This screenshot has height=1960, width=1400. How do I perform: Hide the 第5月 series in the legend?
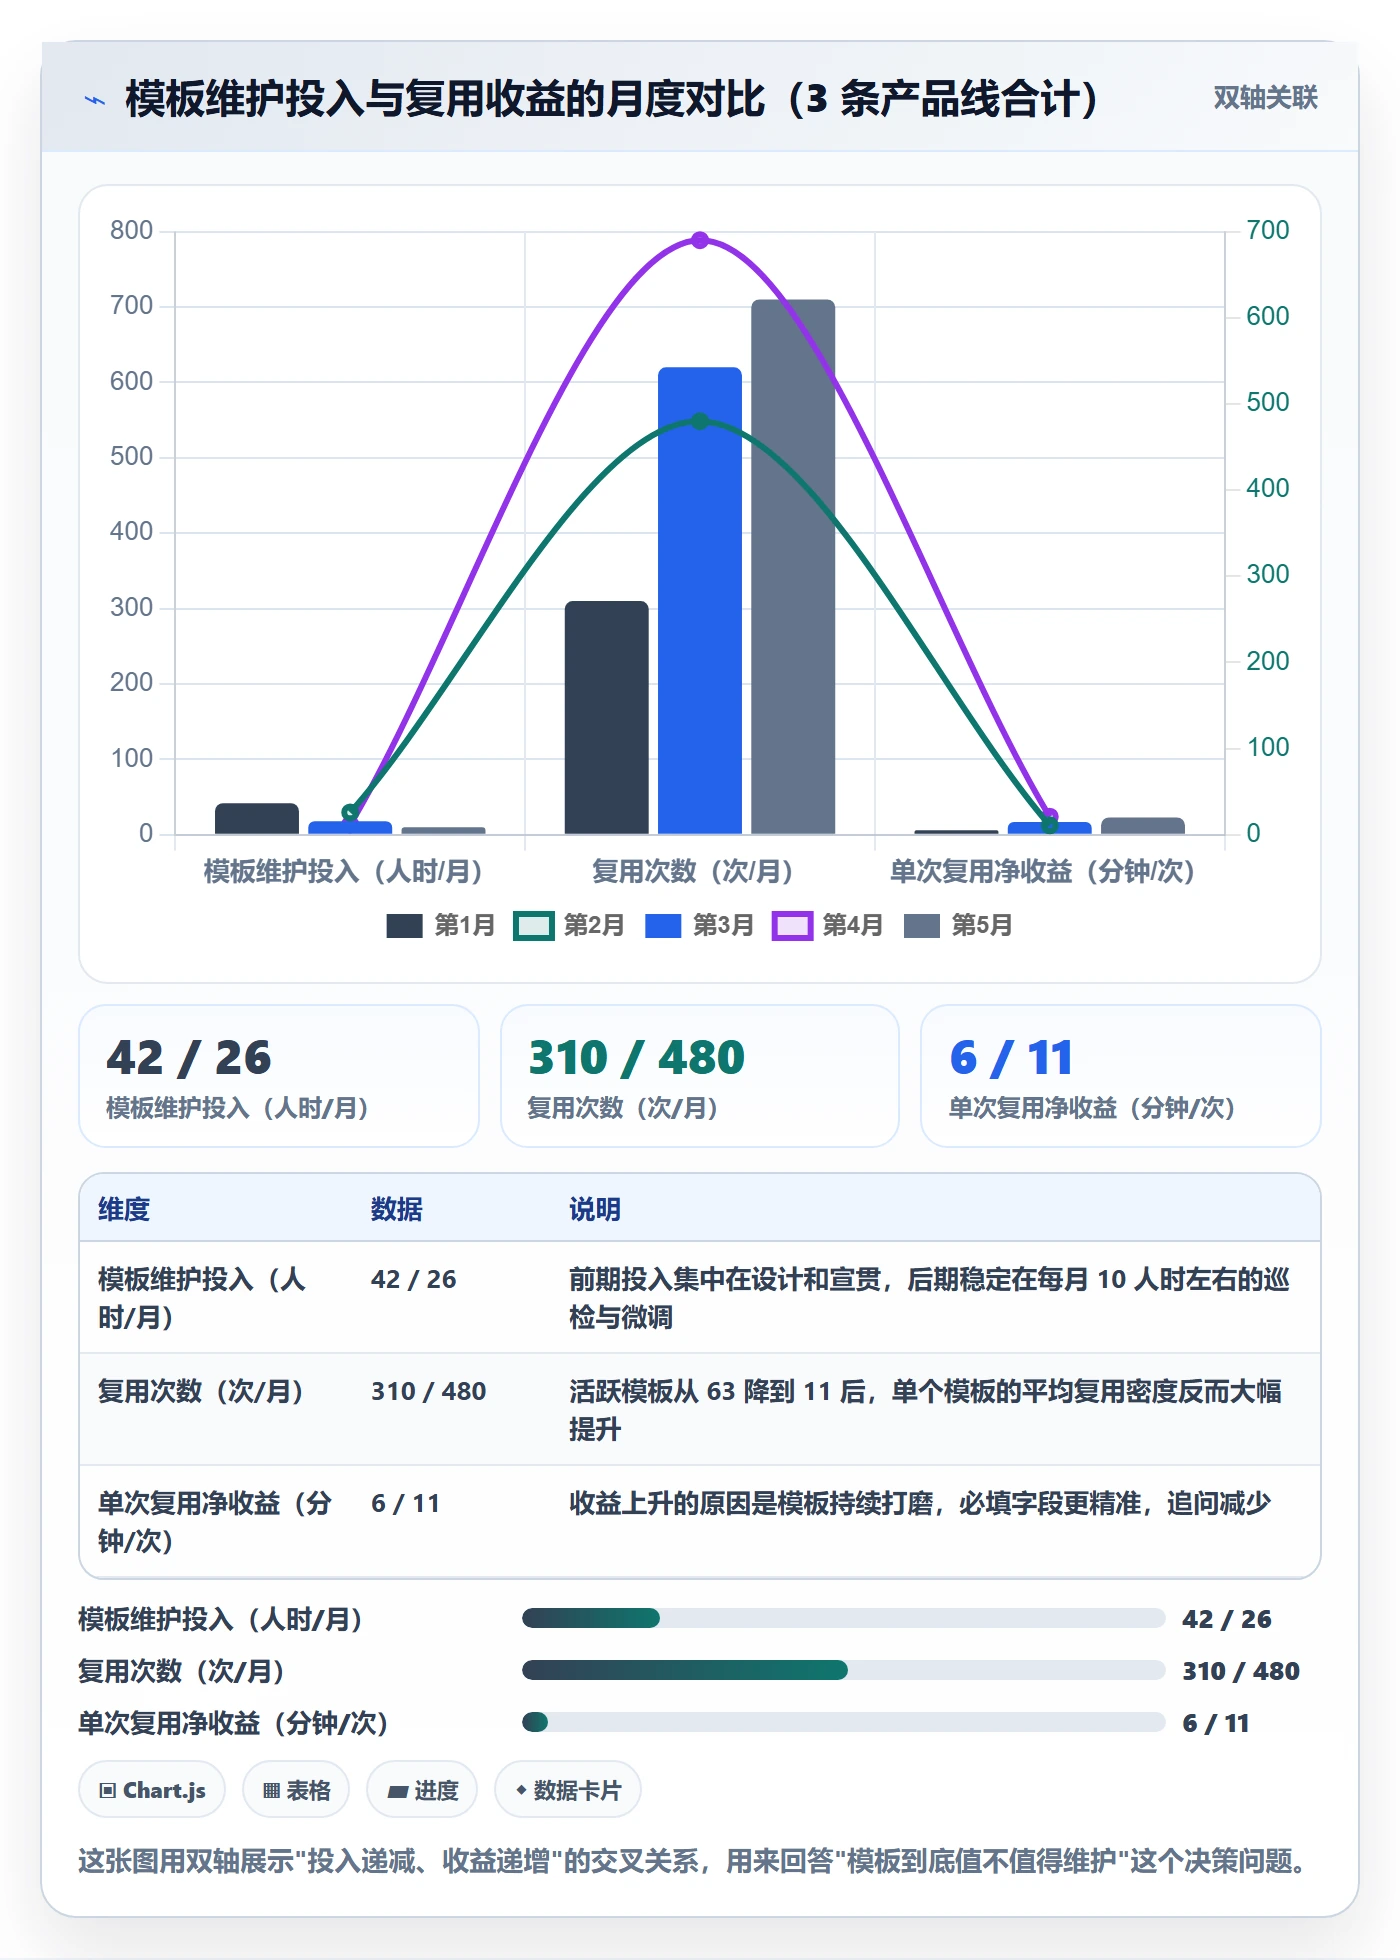[958, 926]
